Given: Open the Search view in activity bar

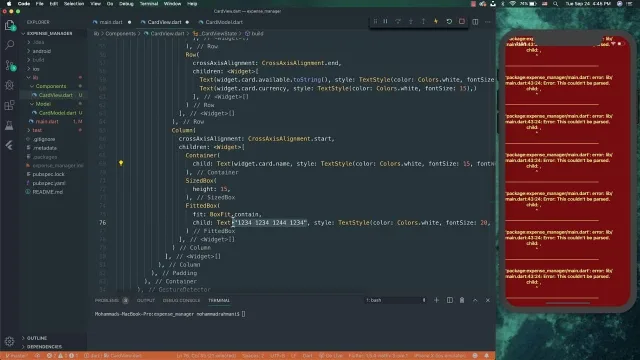Looking at the screenshot, I should point(9,45).
